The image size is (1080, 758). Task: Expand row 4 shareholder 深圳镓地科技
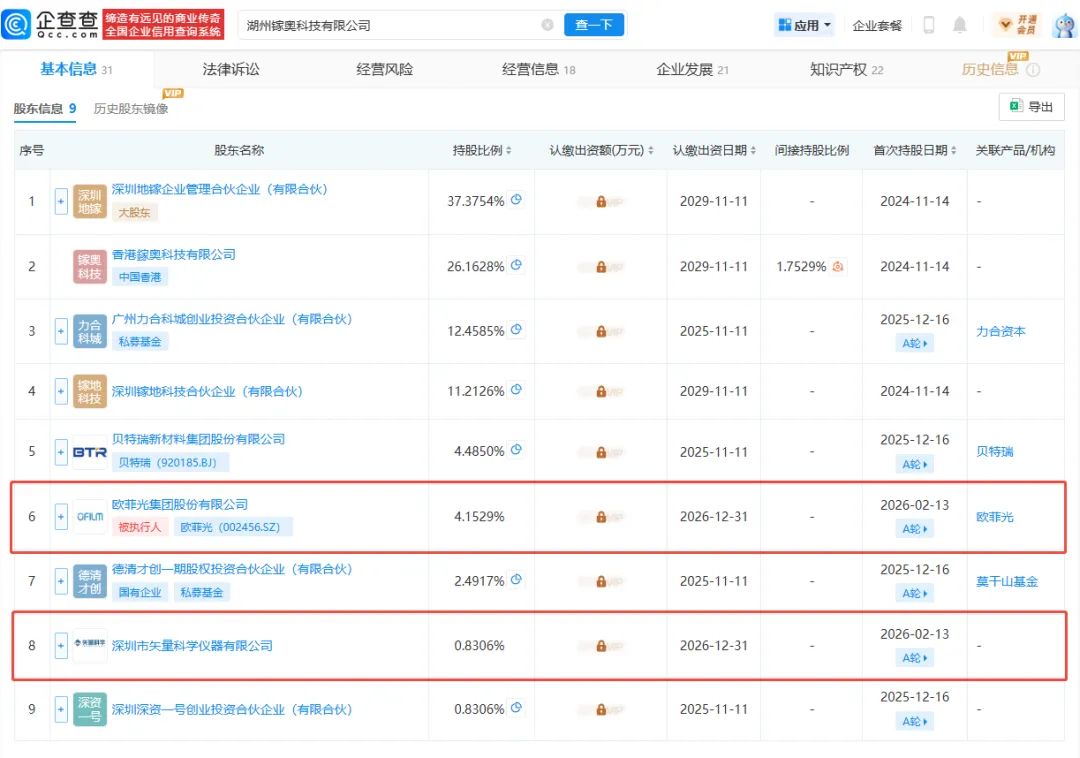(61, 391)
